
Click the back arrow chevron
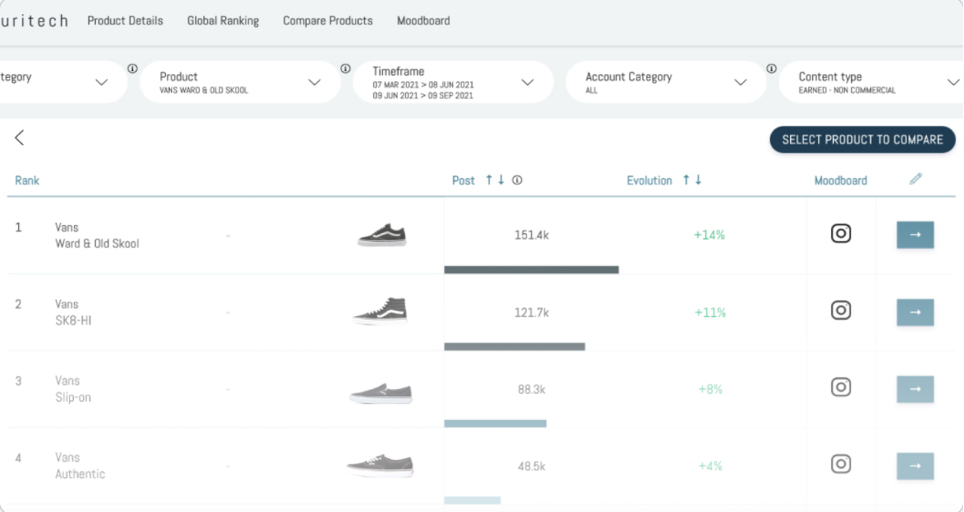click(19, 138)
